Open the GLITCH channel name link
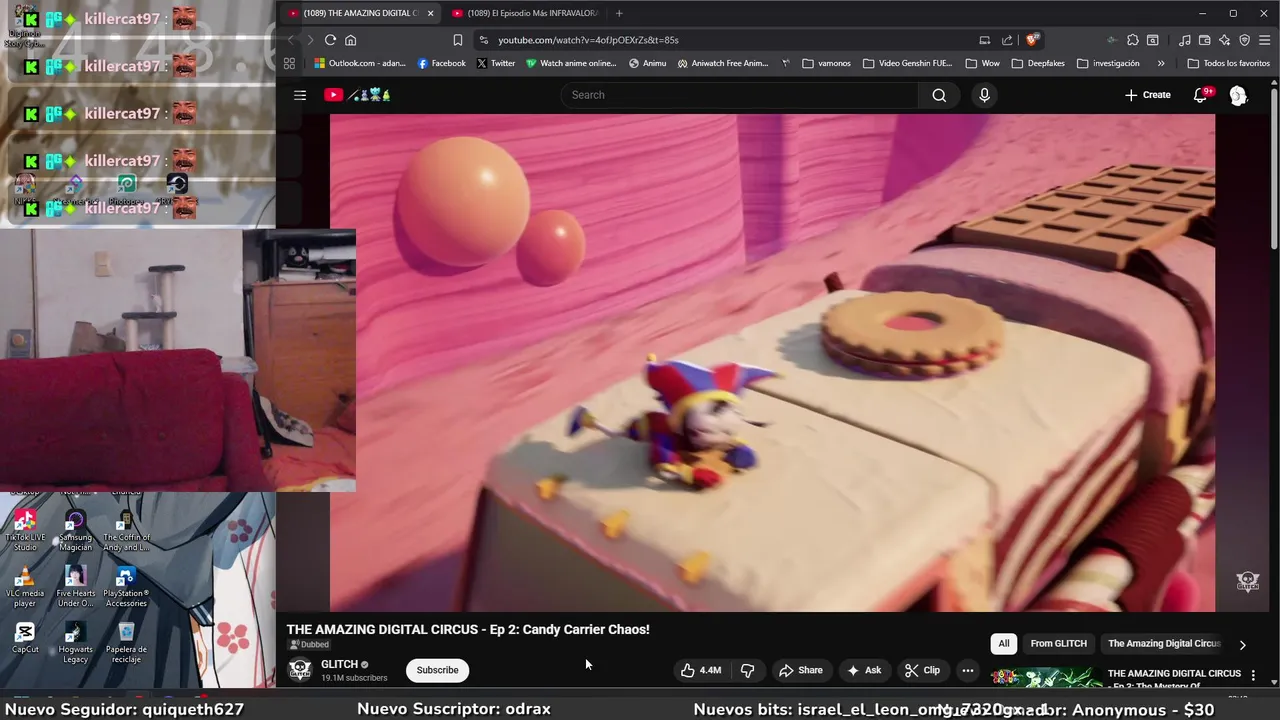1280x720 pixels. coord(339,664)
